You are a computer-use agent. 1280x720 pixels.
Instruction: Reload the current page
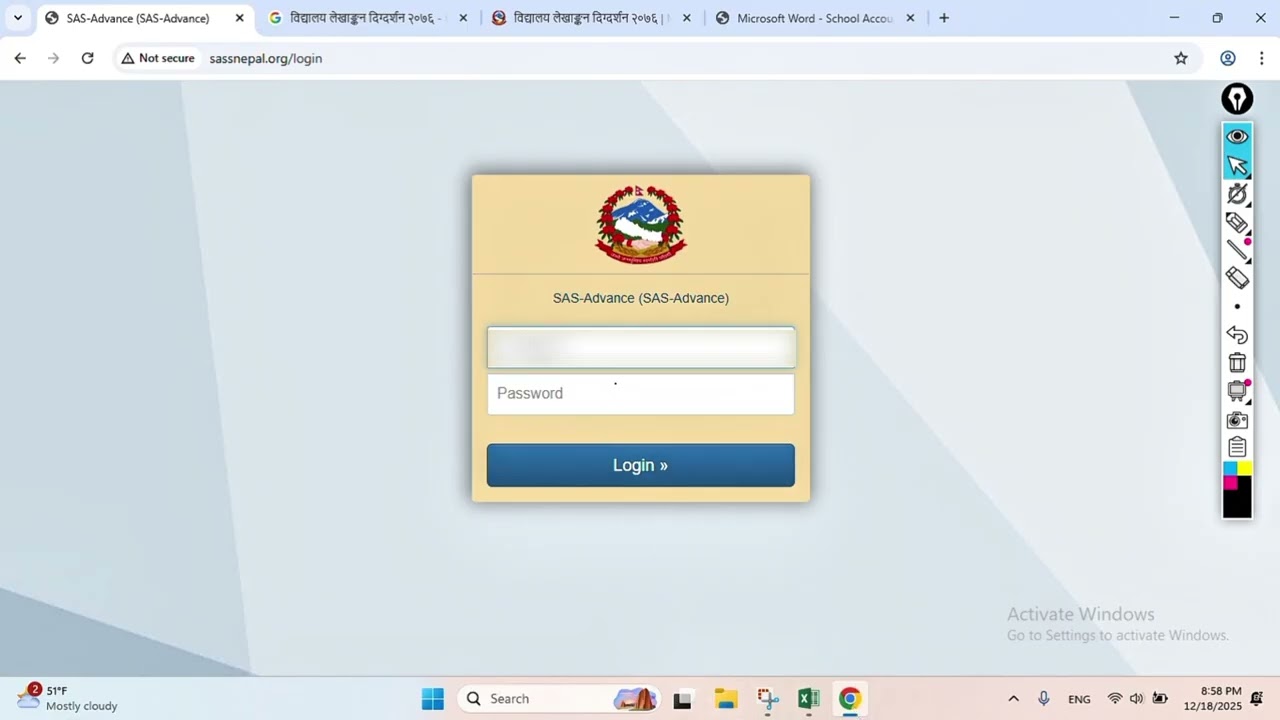(x=87, y=58)
